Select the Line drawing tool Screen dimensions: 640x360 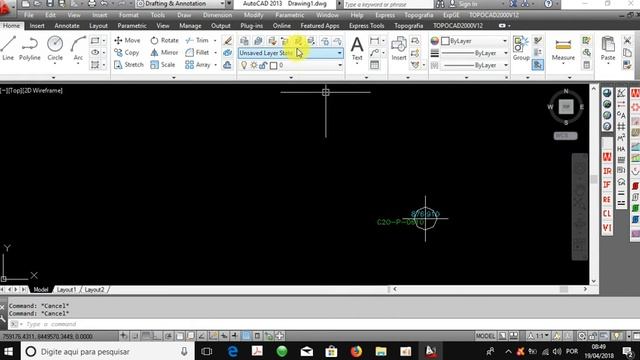click(x=8, y=48)
